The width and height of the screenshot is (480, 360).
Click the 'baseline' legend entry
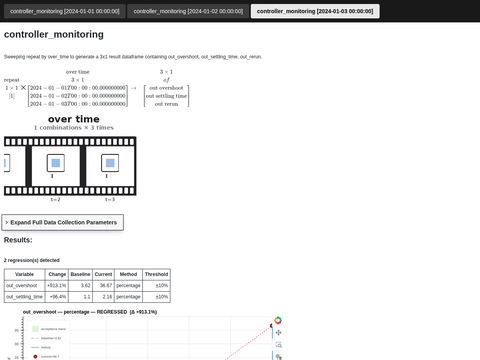point(46,338)
